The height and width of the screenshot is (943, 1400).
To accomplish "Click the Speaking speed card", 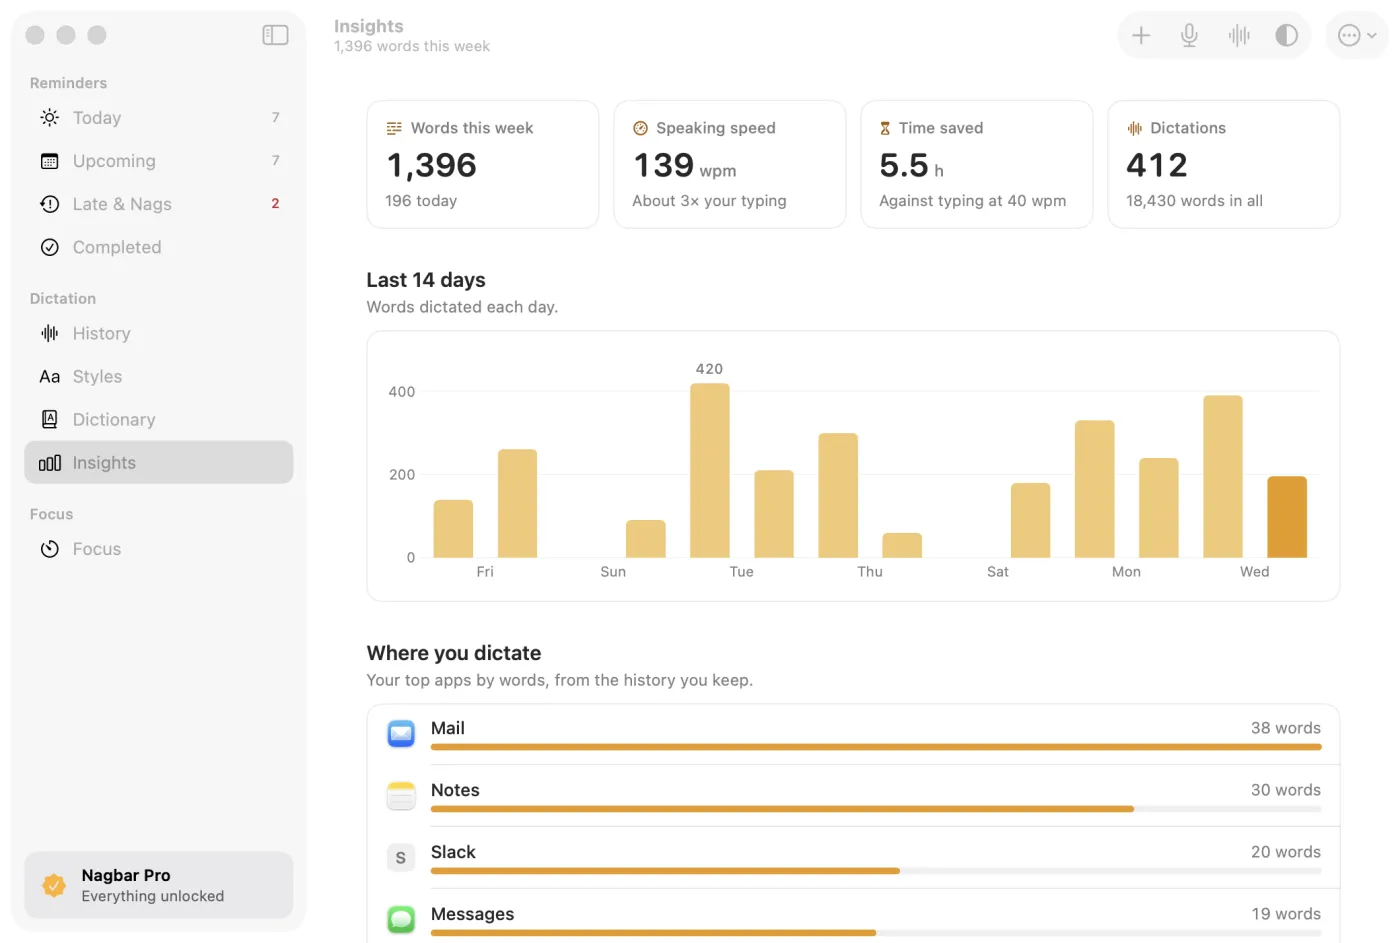I will tap(730, 164).
